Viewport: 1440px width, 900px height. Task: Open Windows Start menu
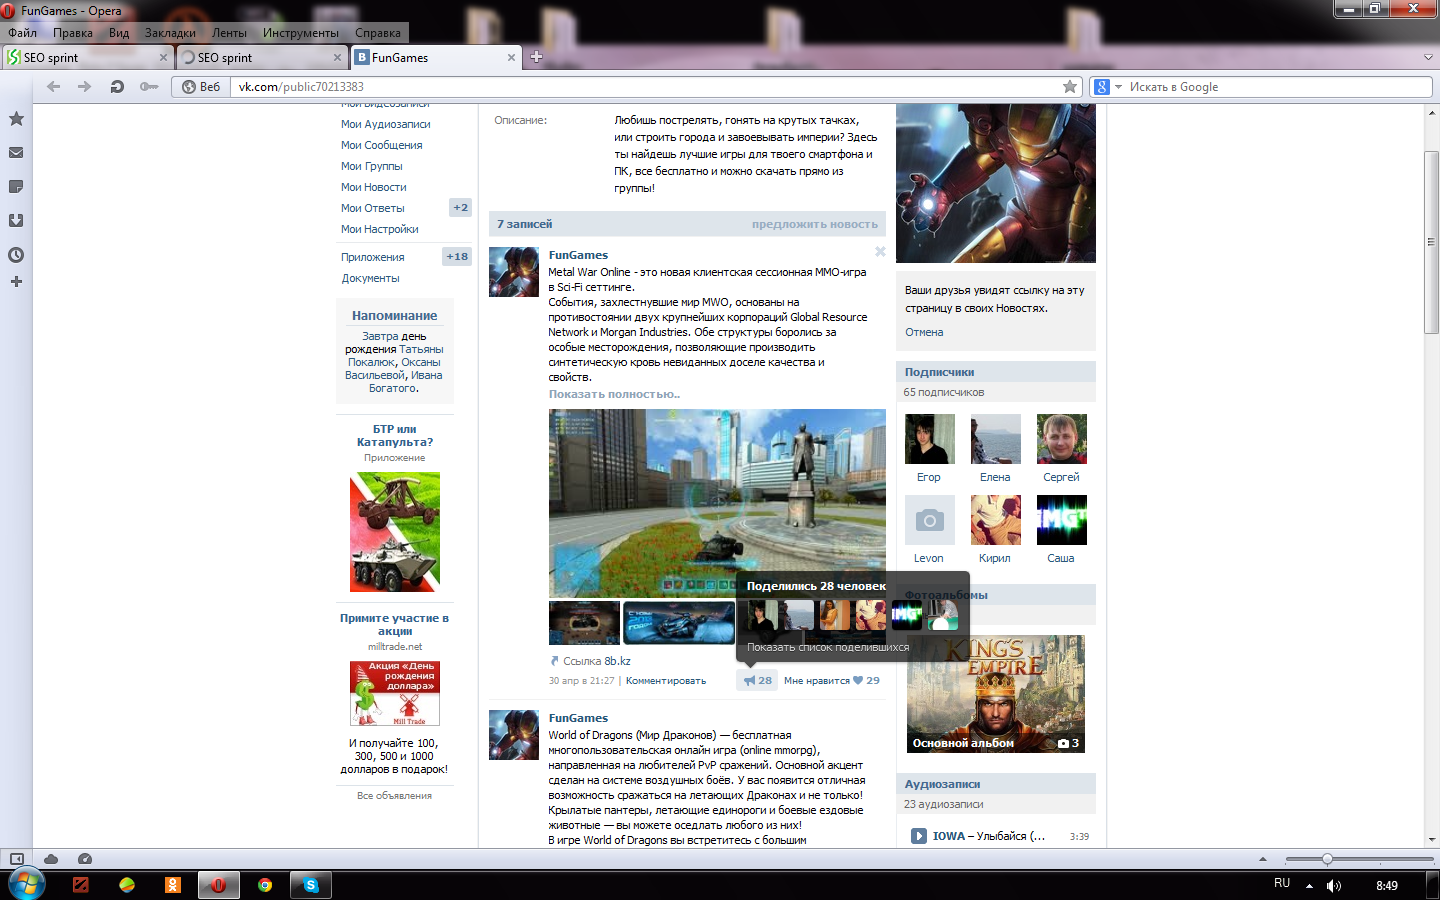point(26,885)
